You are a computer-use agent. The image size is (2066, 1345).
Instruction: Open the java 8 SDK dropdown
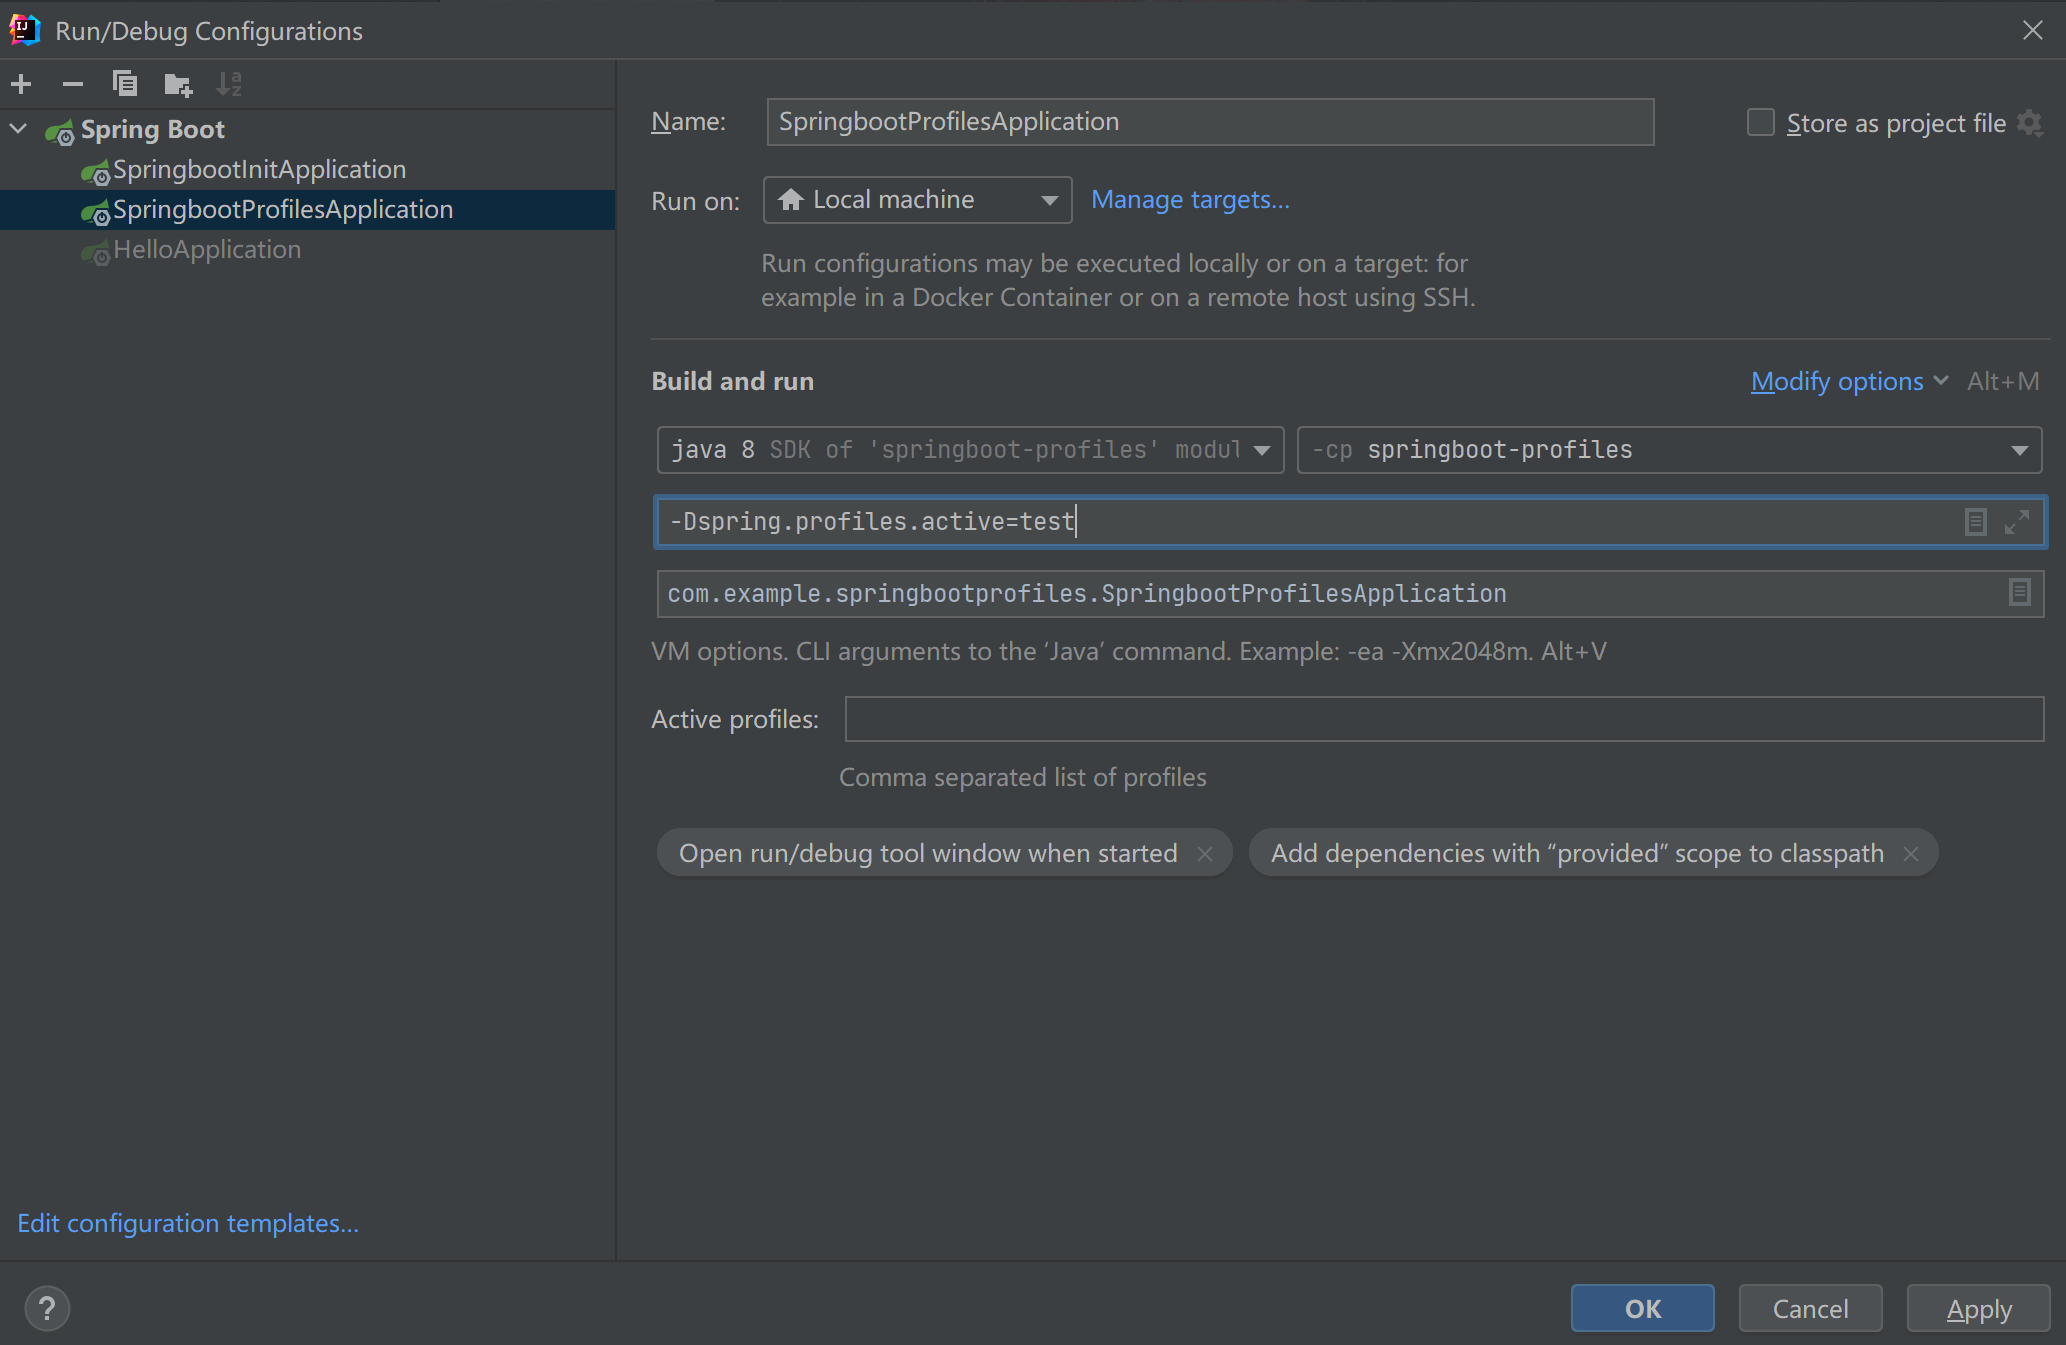tap(969, 450)
